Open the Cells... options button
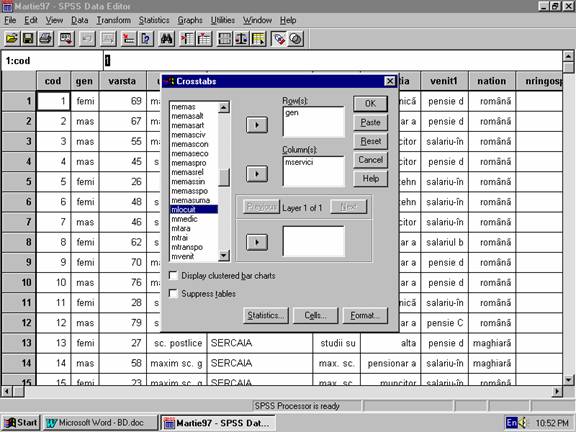Image resolution: width=576 pixels, height=432 pixels. pyautogui.click(x=315, y=316)
